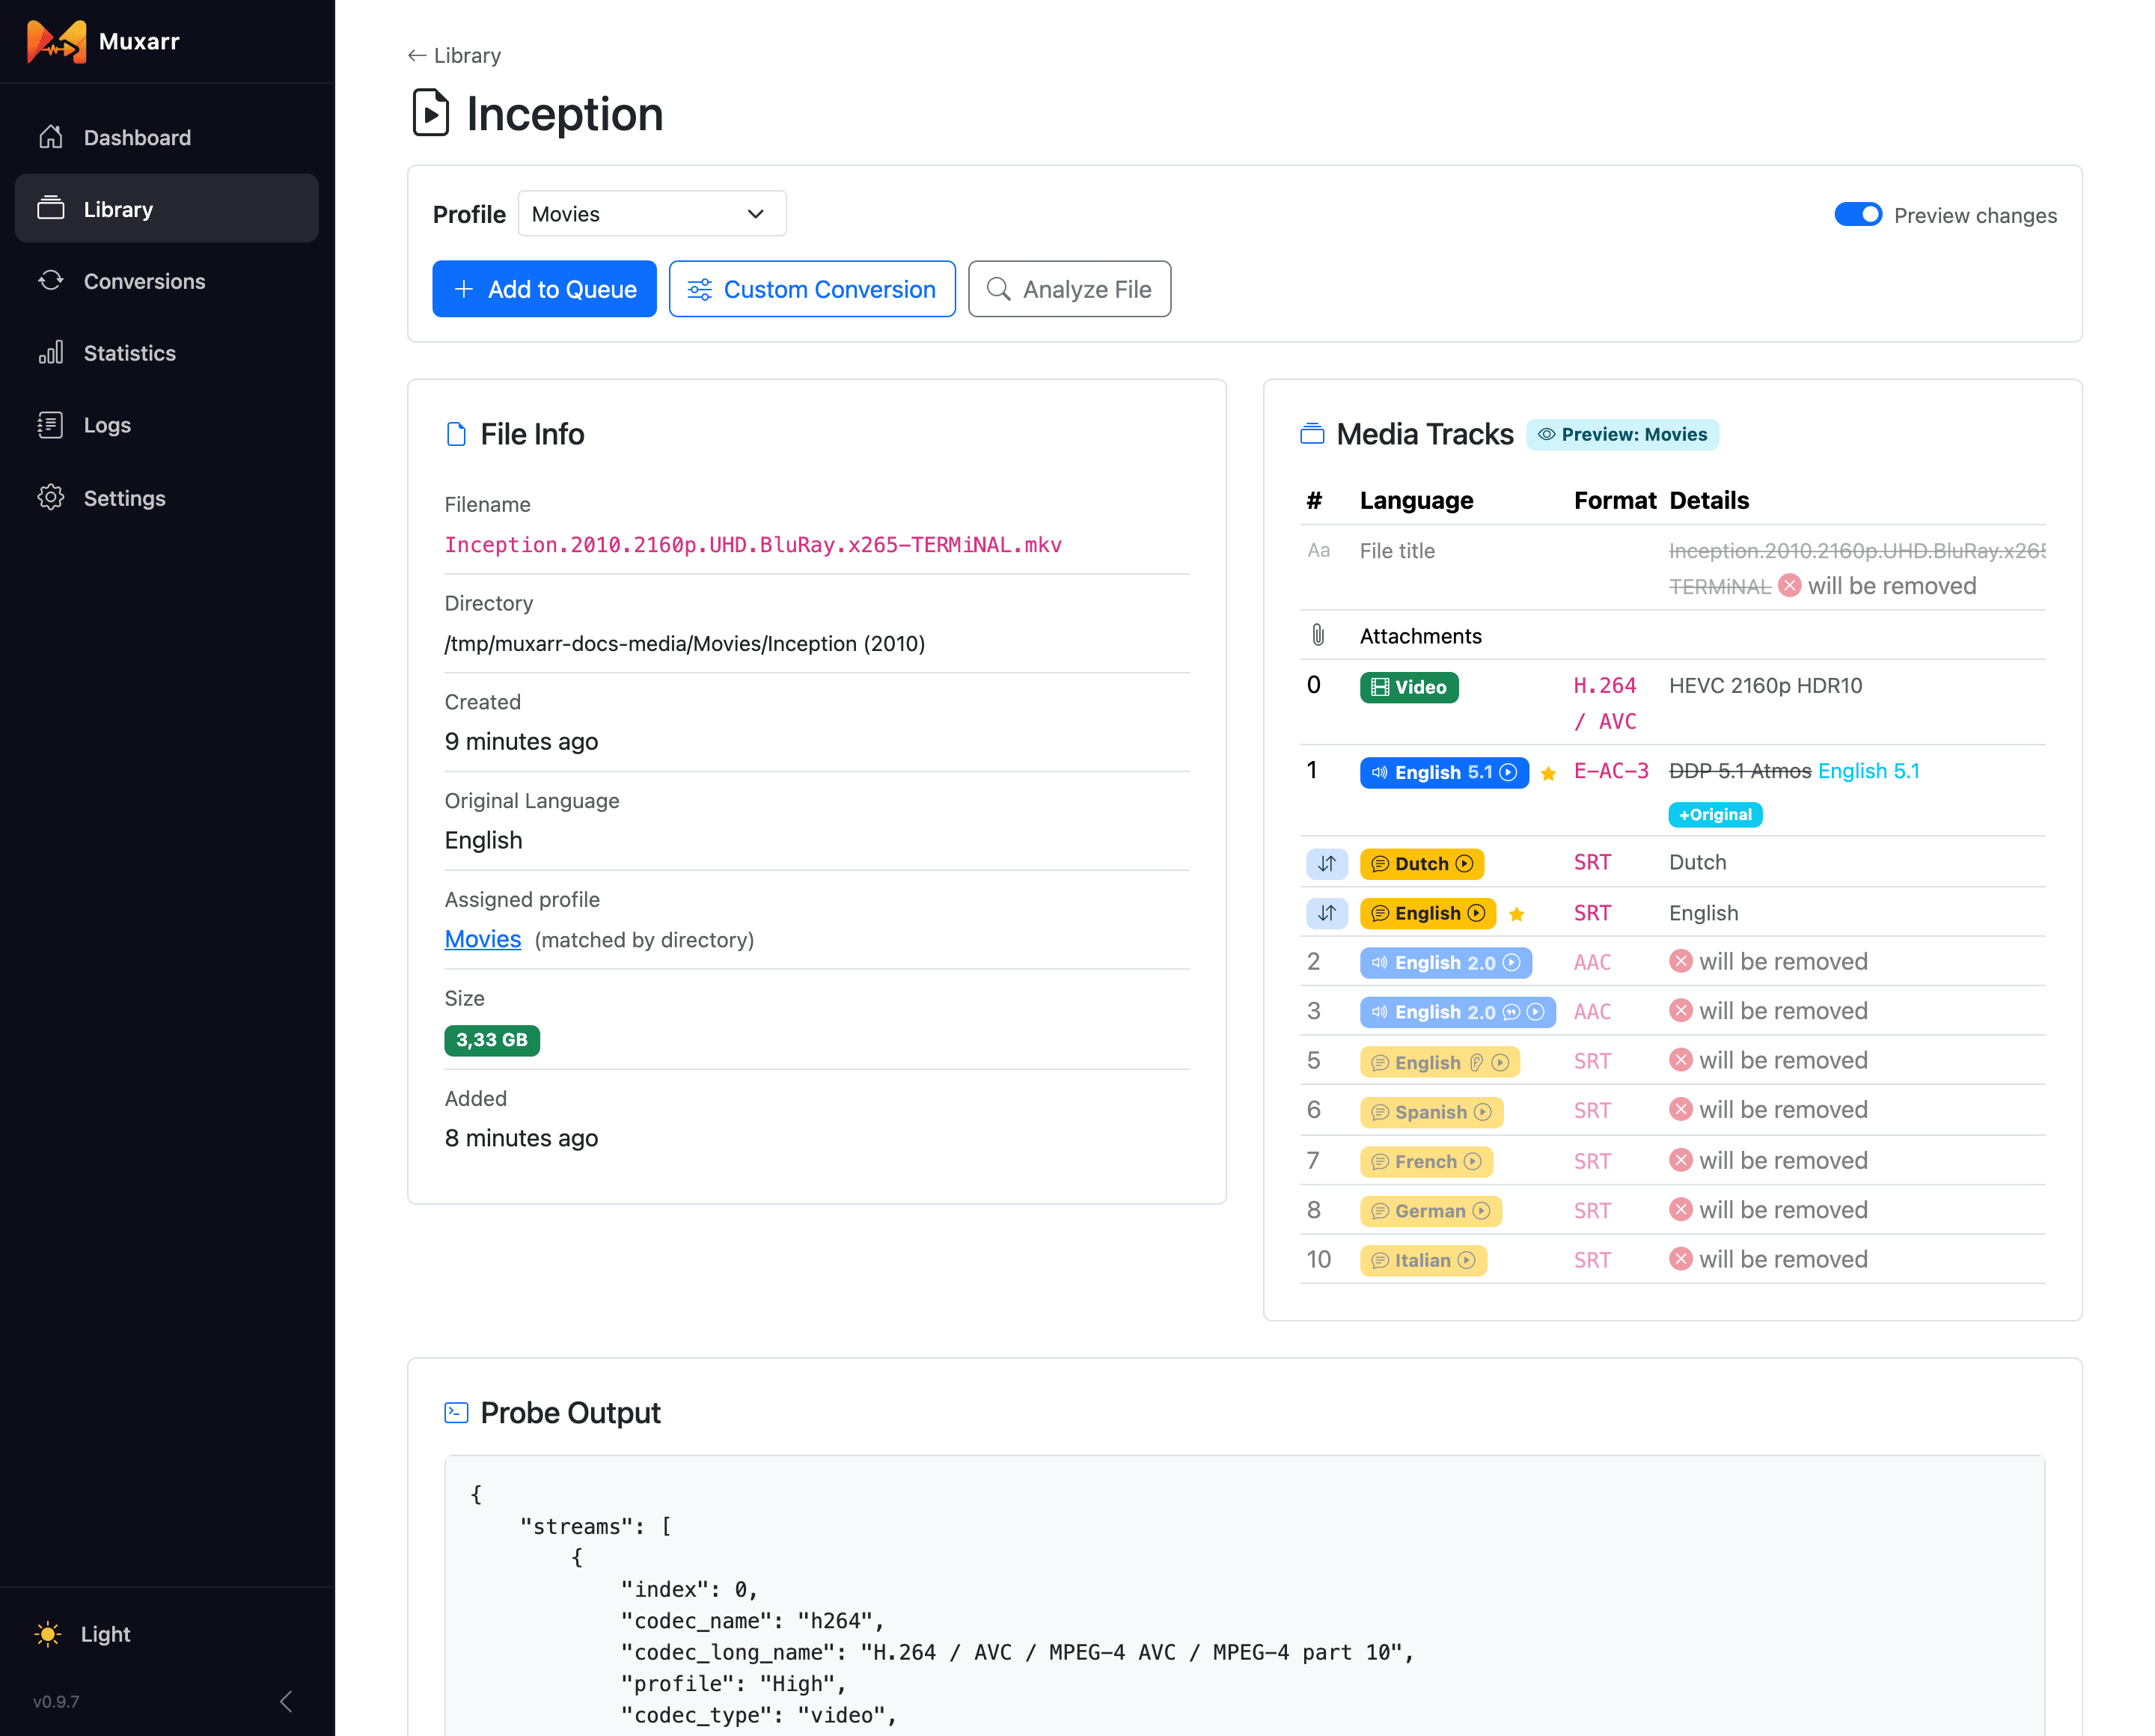
Task: Click the Language column header
Action: click(1417, 500)
